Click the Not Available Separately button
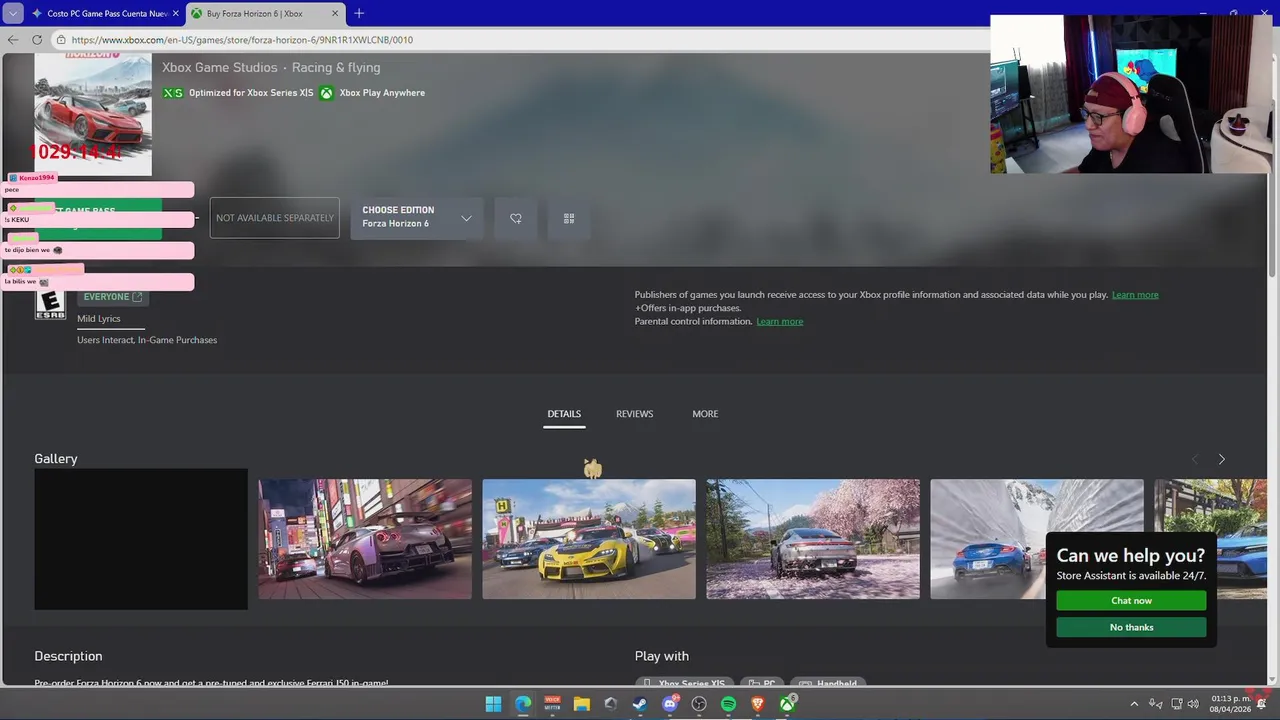Viewport: 1280px width, 720px height. tap(275, 218)
